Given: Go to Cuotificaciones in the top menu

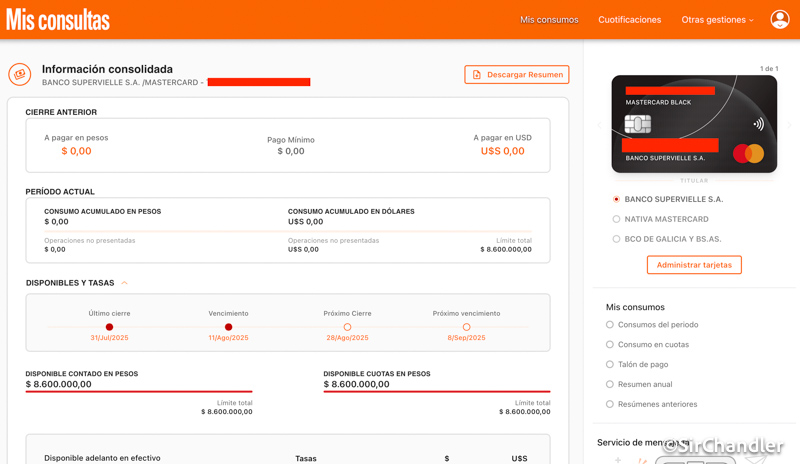Looking at the screenshot, I should pos(629,20).
